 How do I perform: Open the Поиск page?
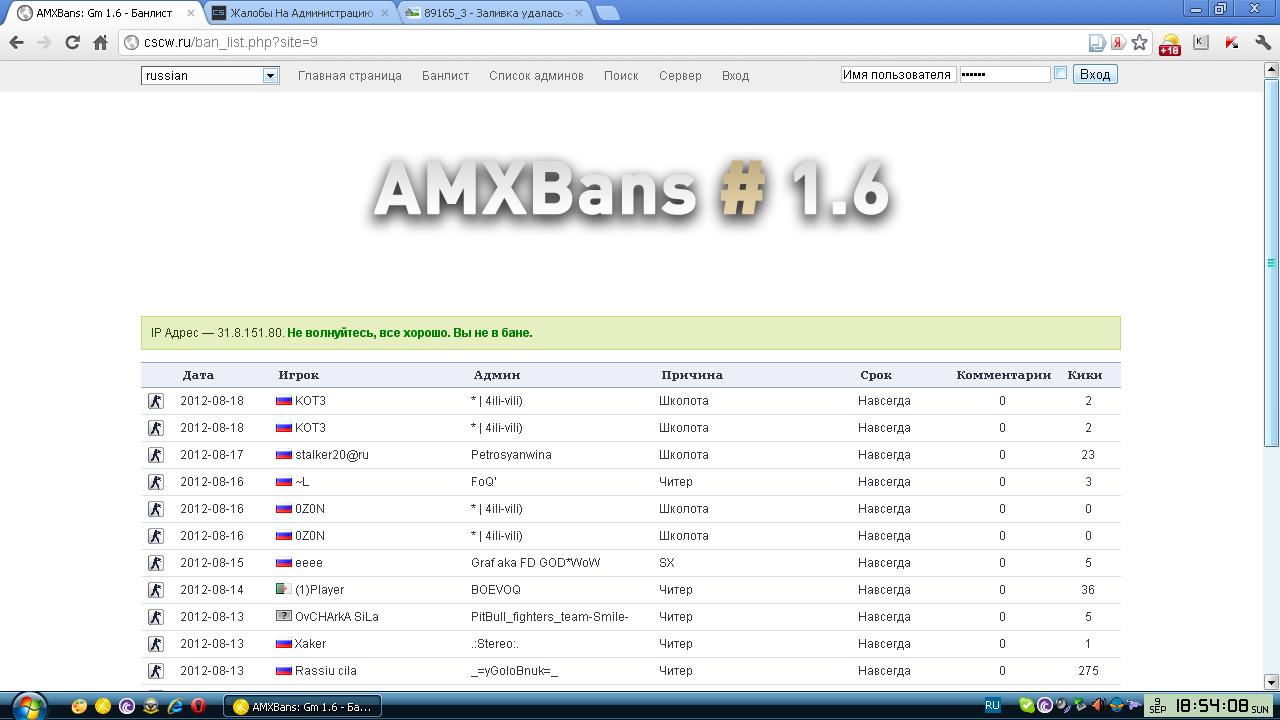(x=621, y=76)
